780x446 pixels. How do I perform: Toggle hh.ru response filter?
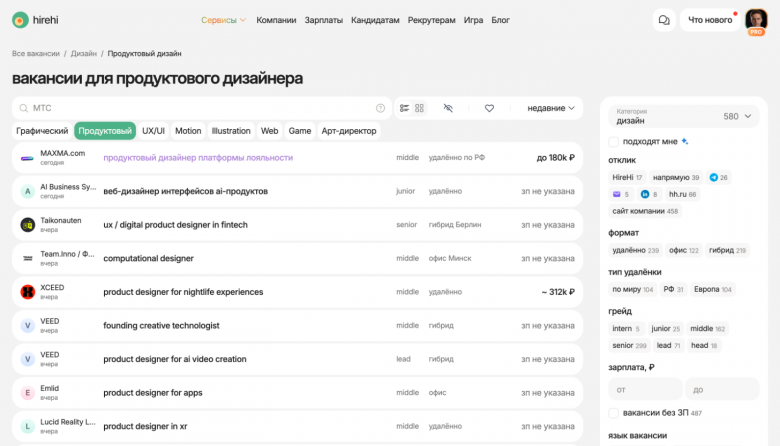[x=682, y=194]
